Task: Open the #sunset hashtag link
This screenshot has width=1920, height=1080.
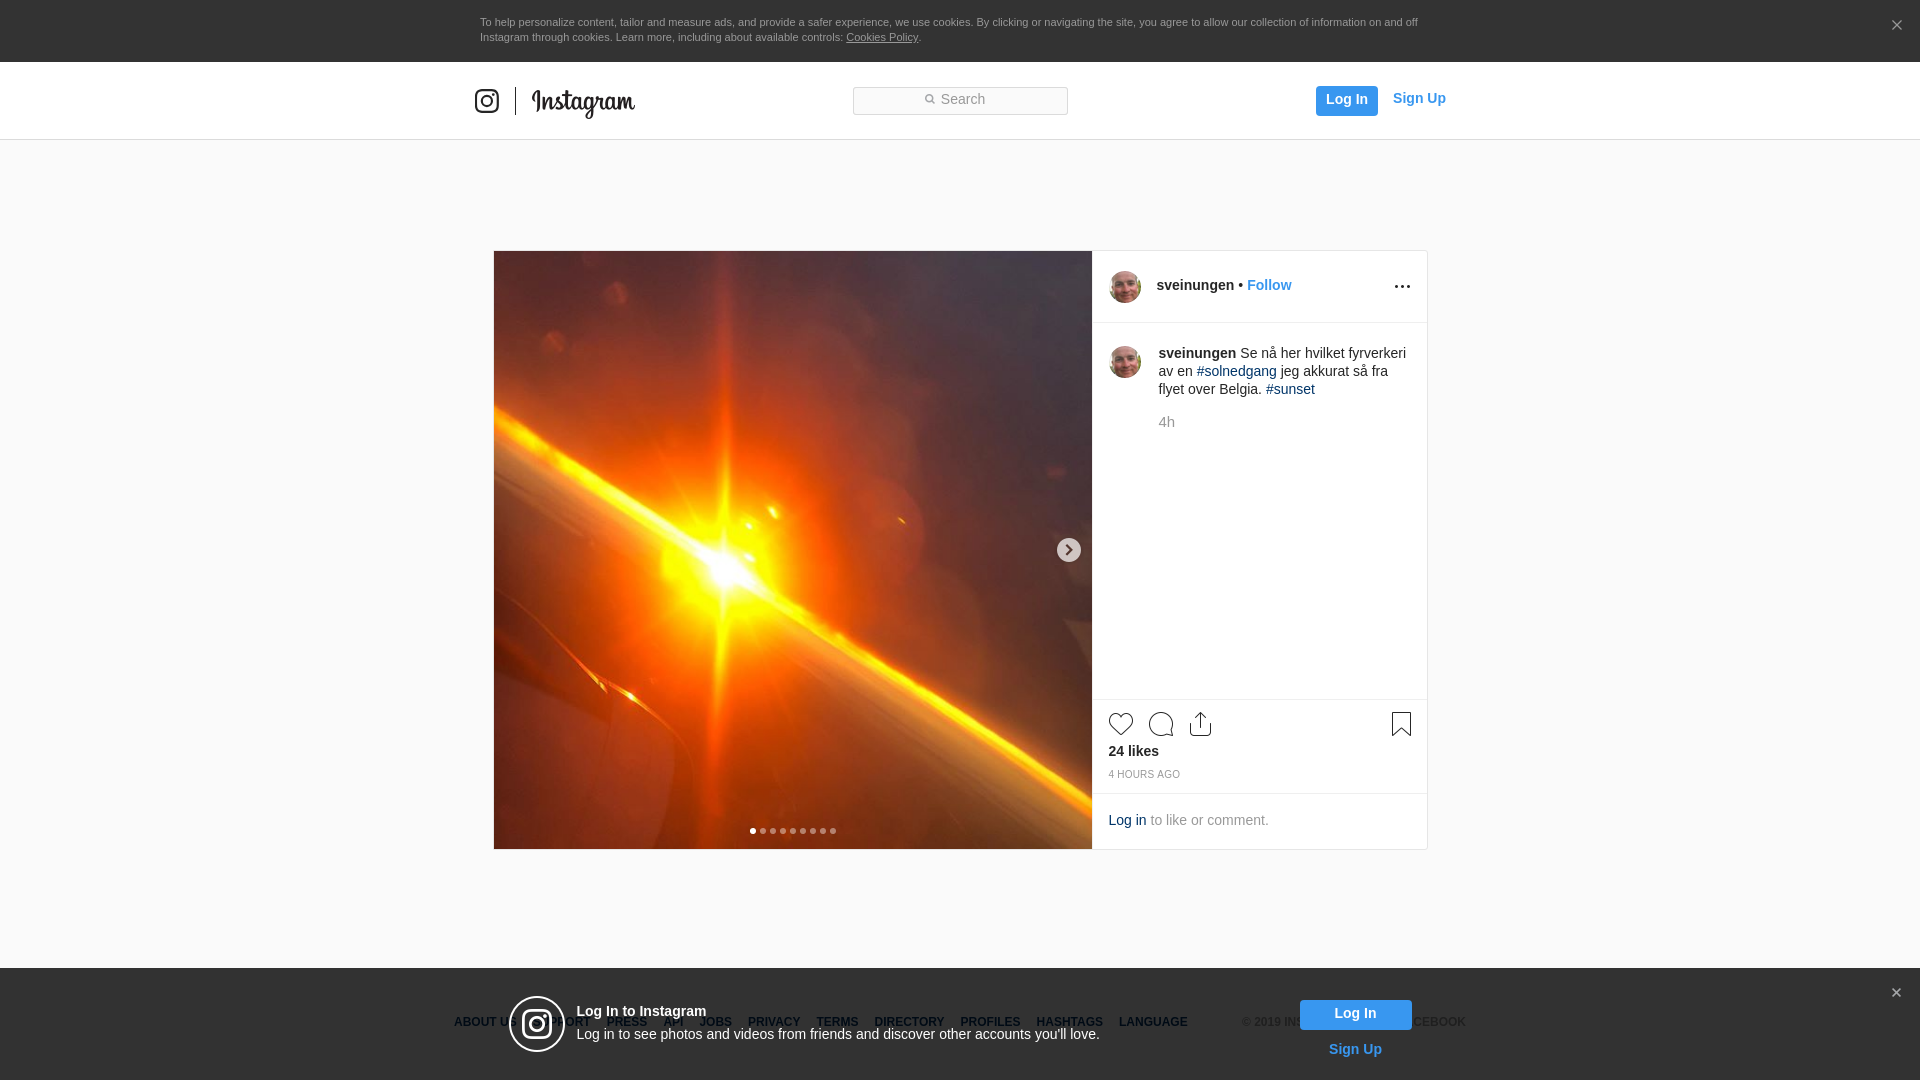Action: click(1290, 389)
